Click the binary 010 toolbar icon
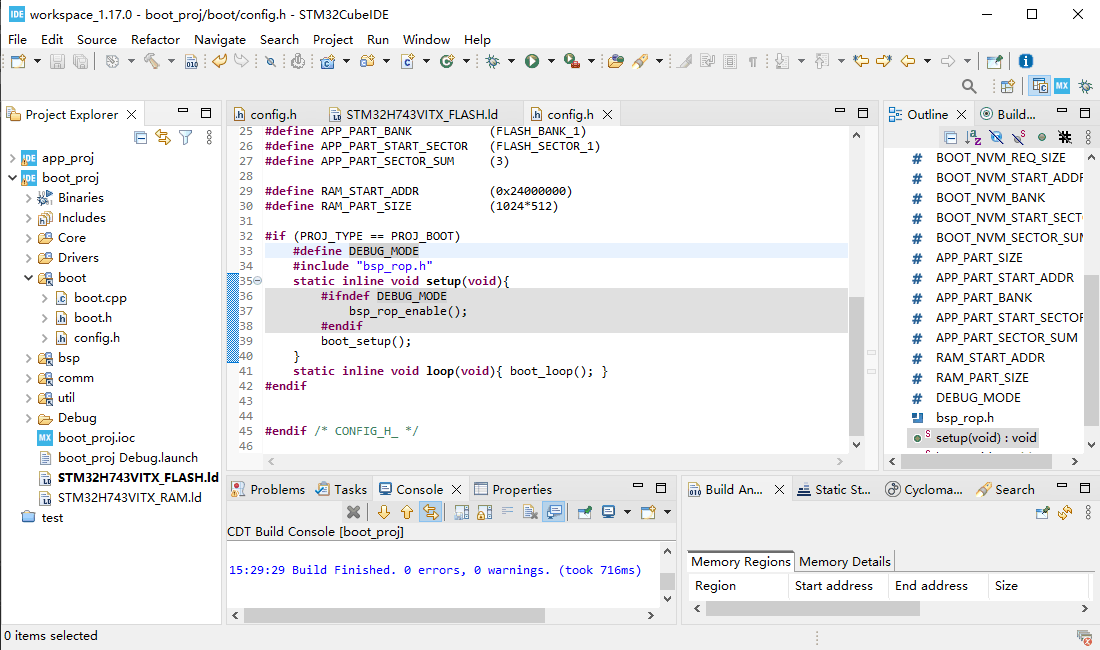The width and height of the screenshot is (1100, 650). (x=192, y=62)
